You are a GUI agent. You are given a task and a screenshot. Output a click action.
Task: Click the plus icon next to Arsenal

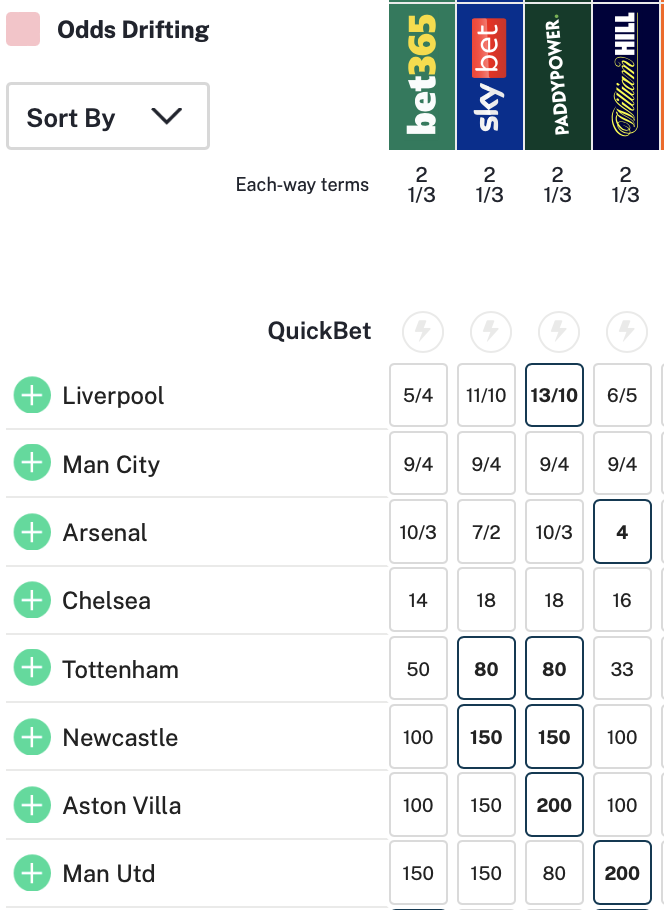pyautogui.click(x=32, y=532)
